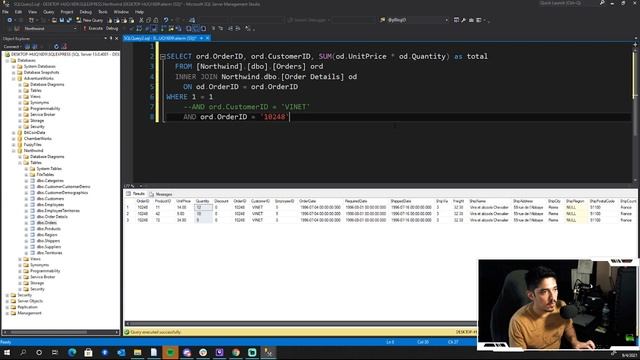Open File Explorer from the taskbar
640x360 pixels.
(x=138, y=352)
